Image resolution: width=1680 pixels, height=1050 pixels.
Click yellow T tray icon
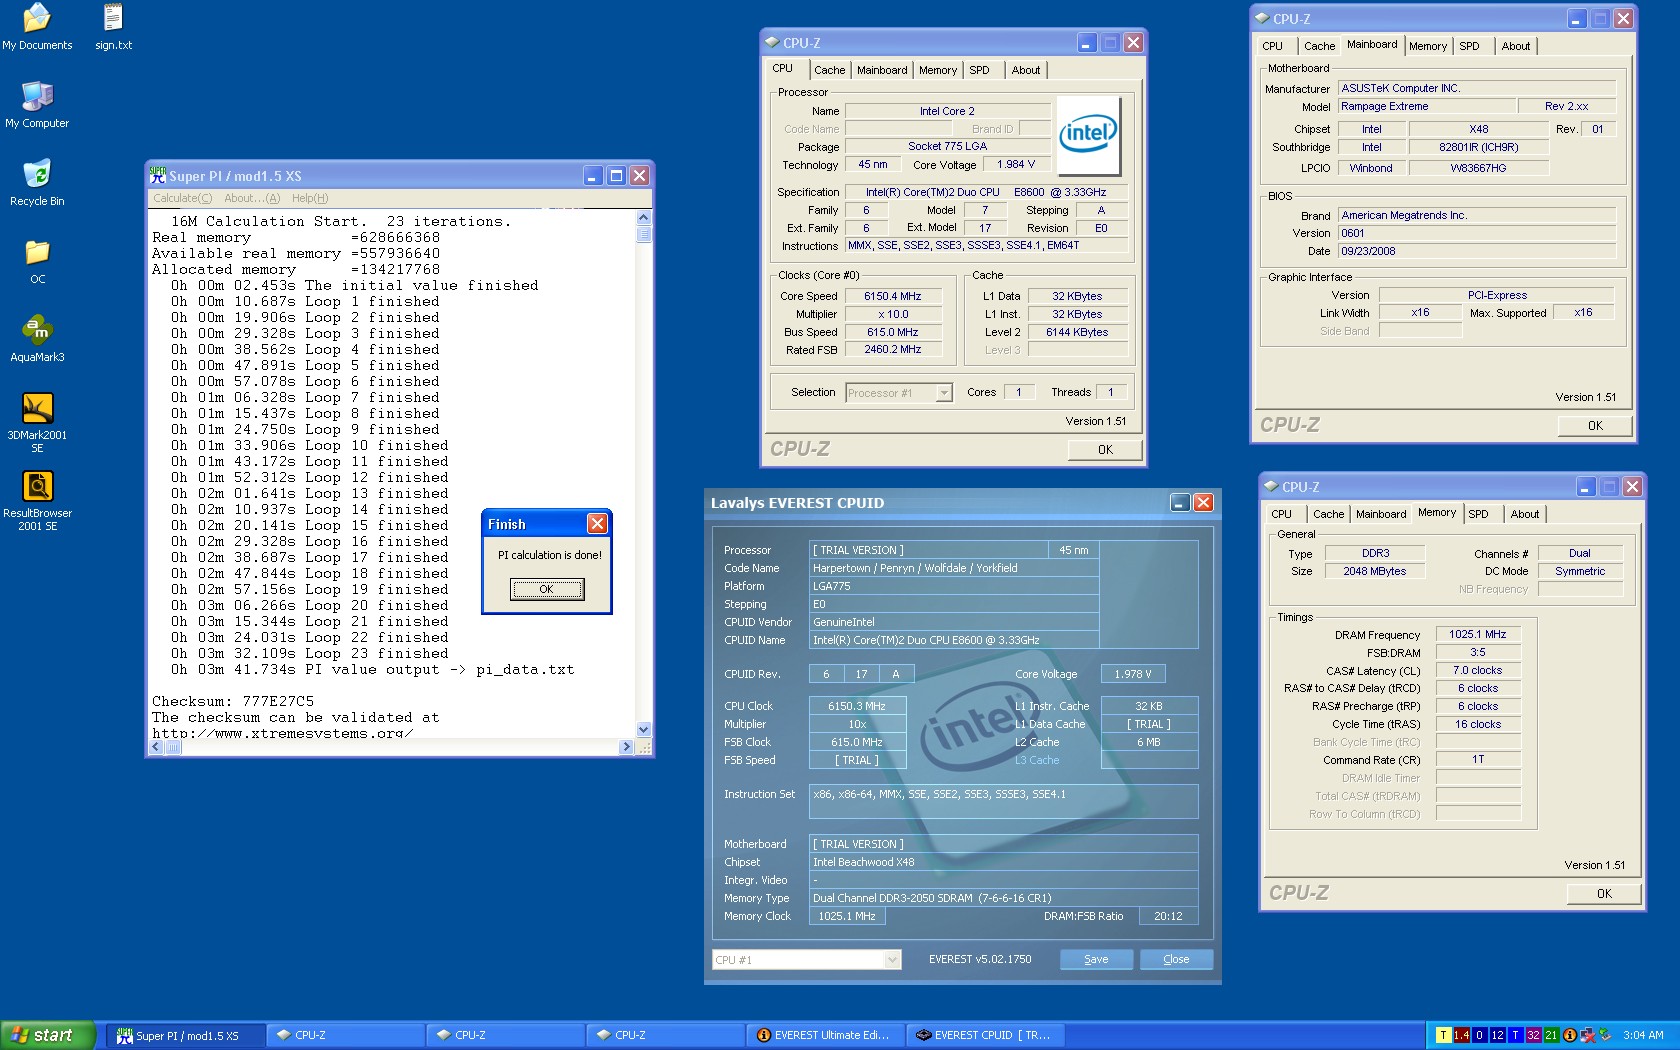(1443, 1035)
